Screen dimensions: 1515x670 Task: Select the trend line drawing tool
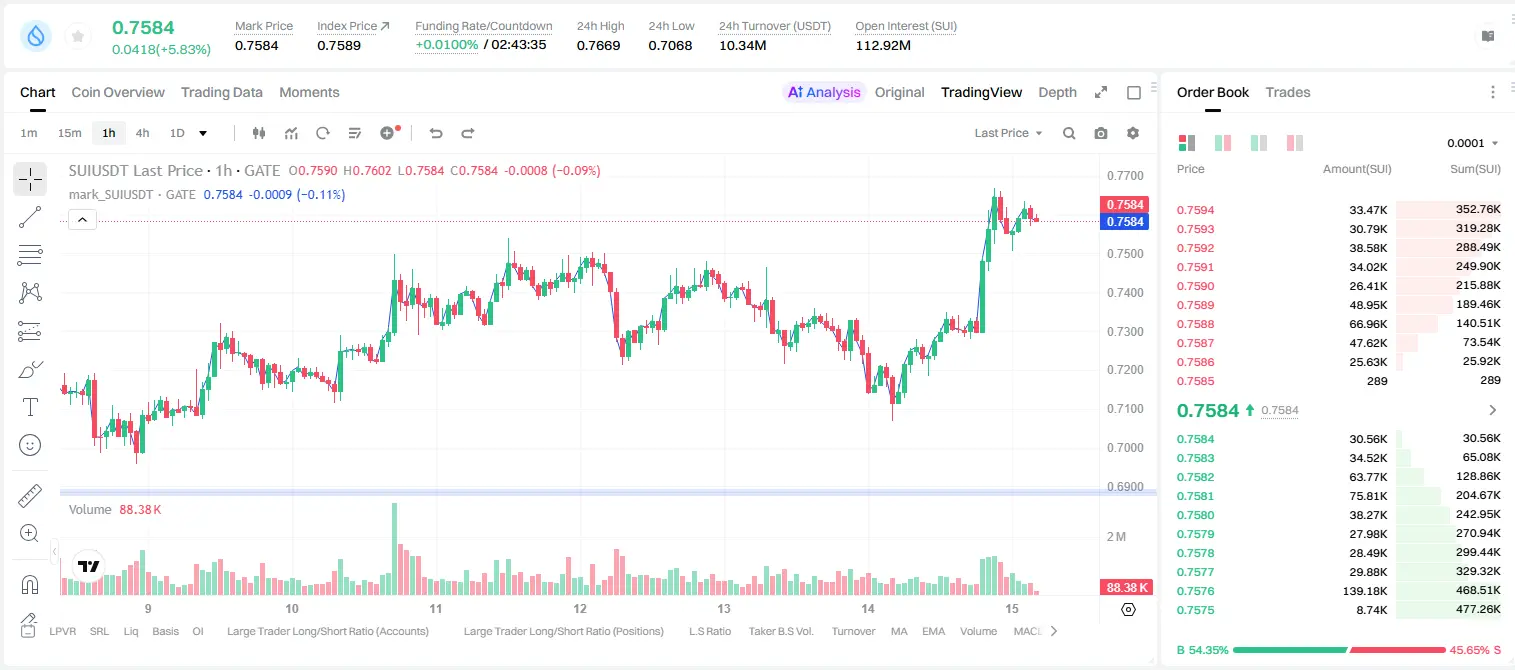(x=30, y=217)
